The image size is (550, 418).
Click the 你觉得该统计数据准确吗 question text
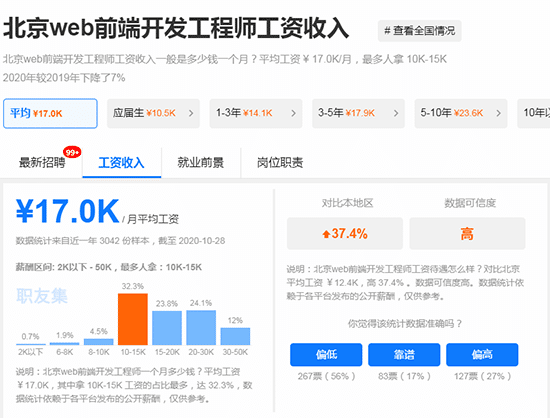point(405,323)
